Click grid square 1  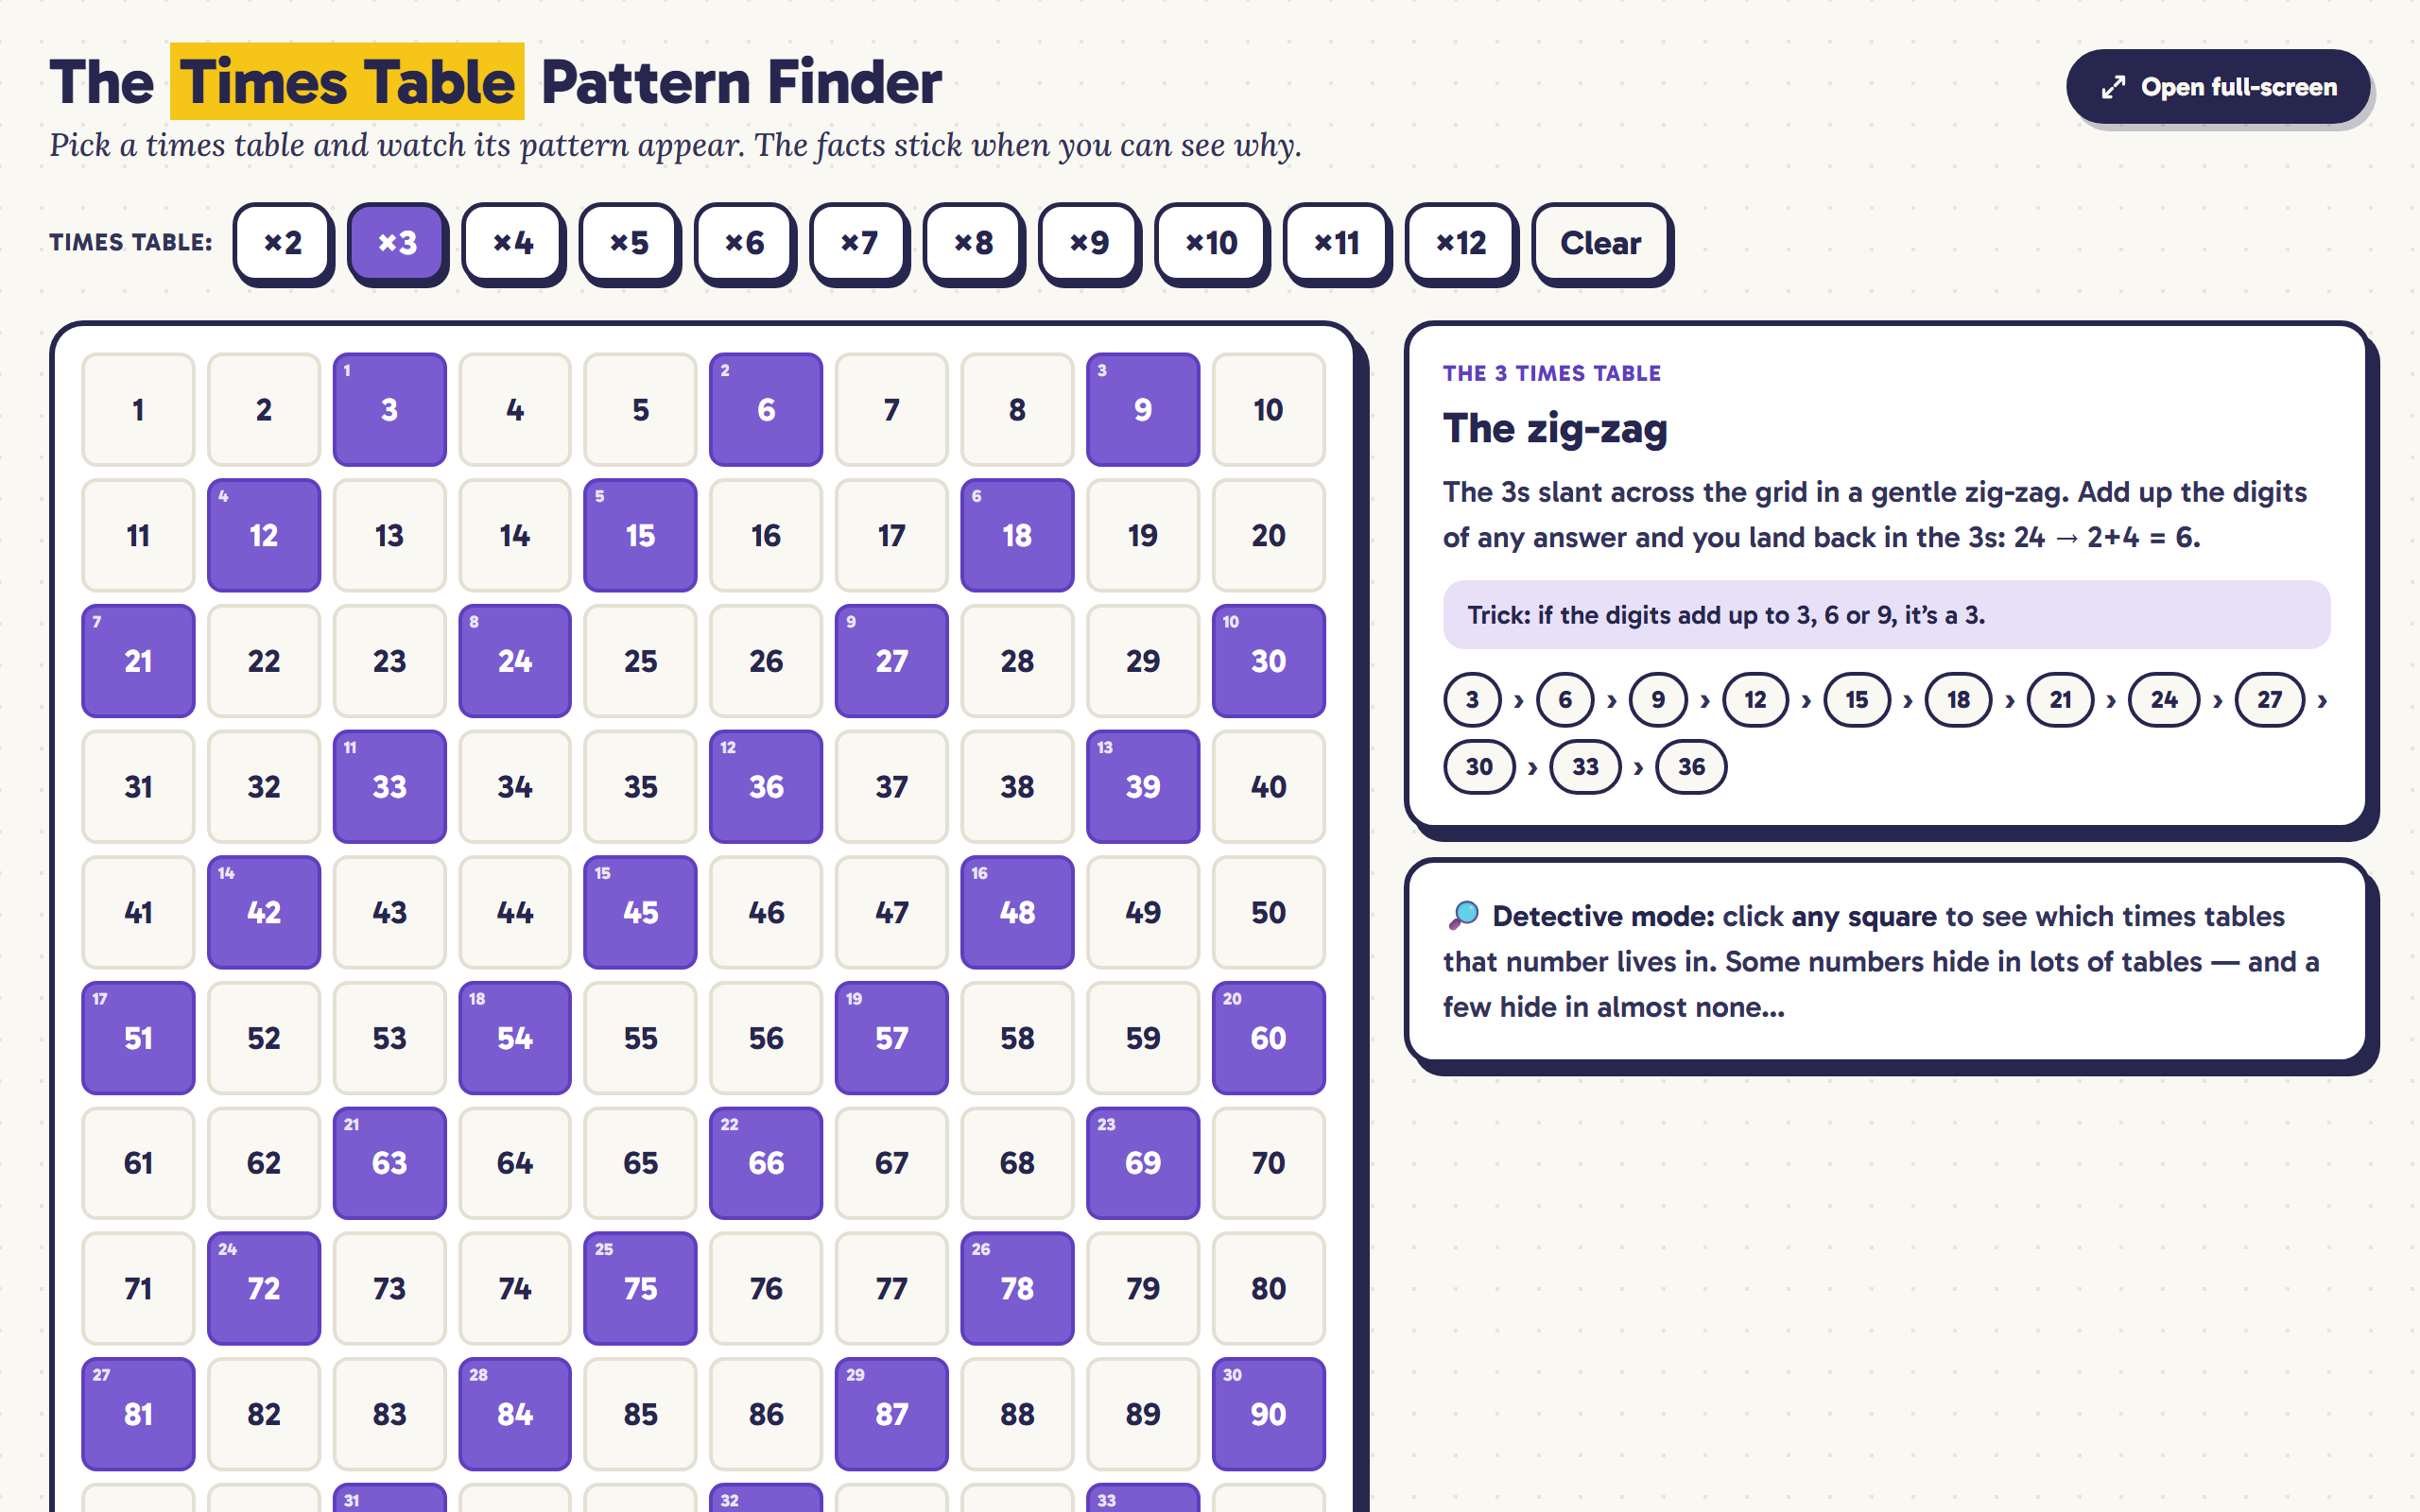[x=138, y=410]
